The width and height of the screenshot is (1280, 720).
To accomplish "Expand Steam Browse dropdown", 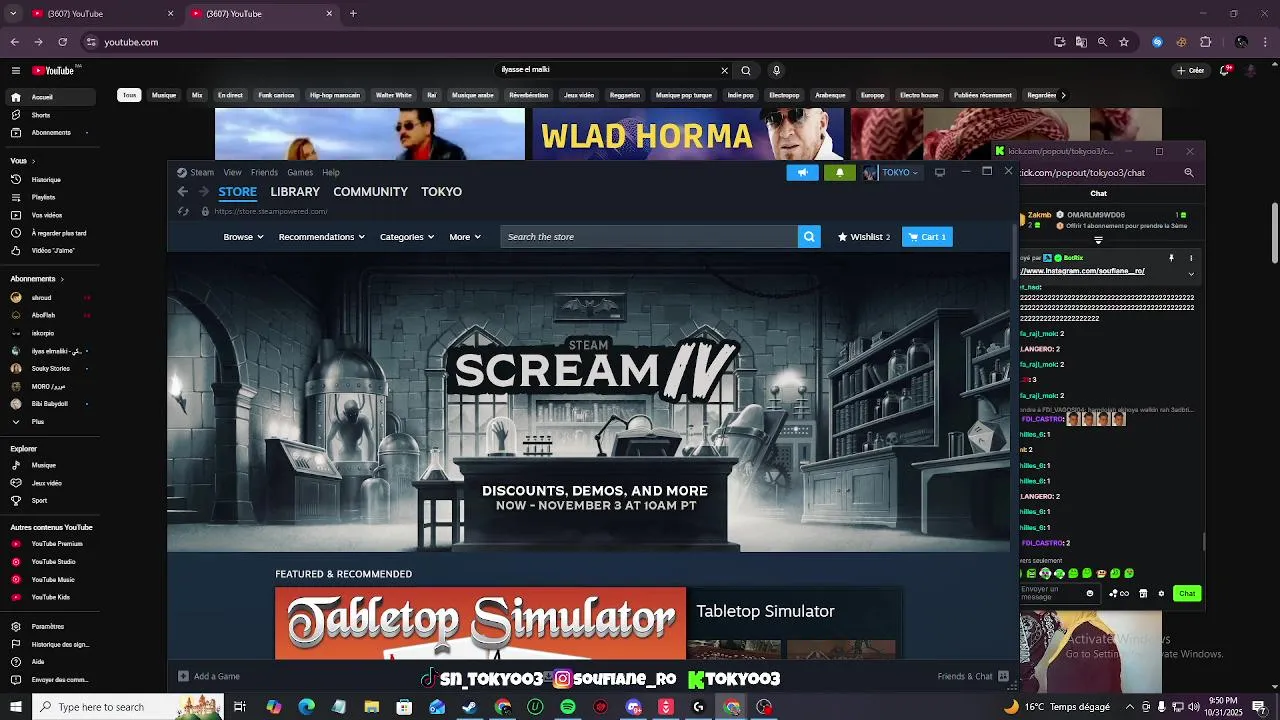I will (243, 237).
